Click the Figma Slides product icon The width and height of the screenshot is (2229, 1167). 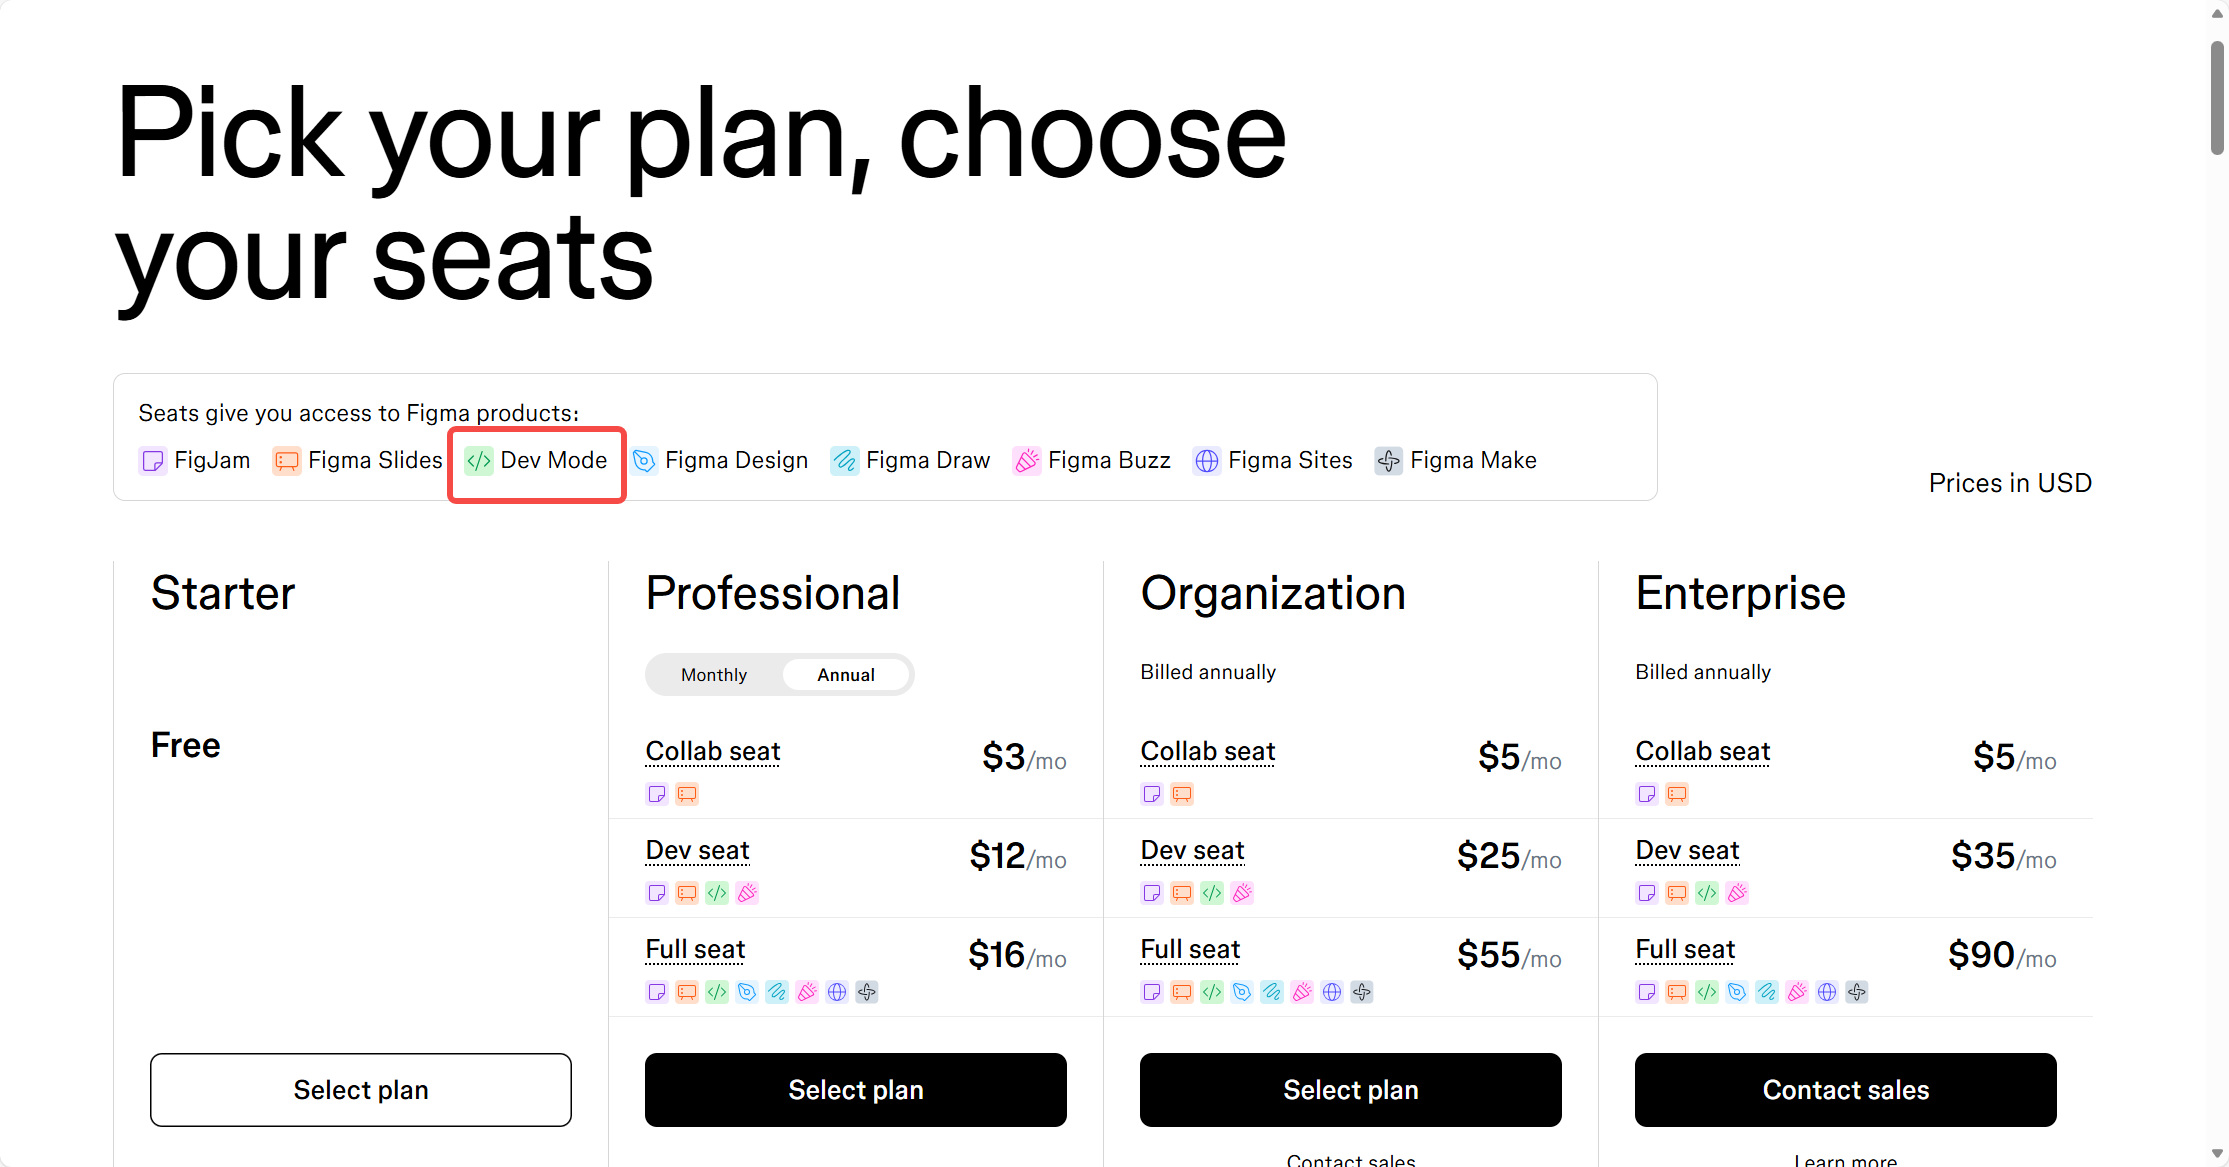pos(286,461)
